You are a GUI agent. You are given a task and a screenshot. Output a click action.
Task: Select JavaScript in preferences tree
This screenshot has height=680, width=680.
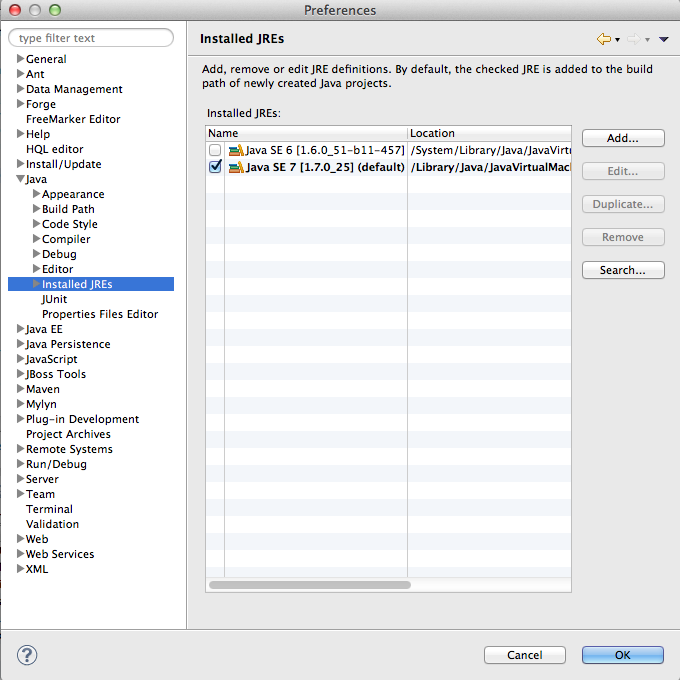pyautogui.click(x=51, y=359)
